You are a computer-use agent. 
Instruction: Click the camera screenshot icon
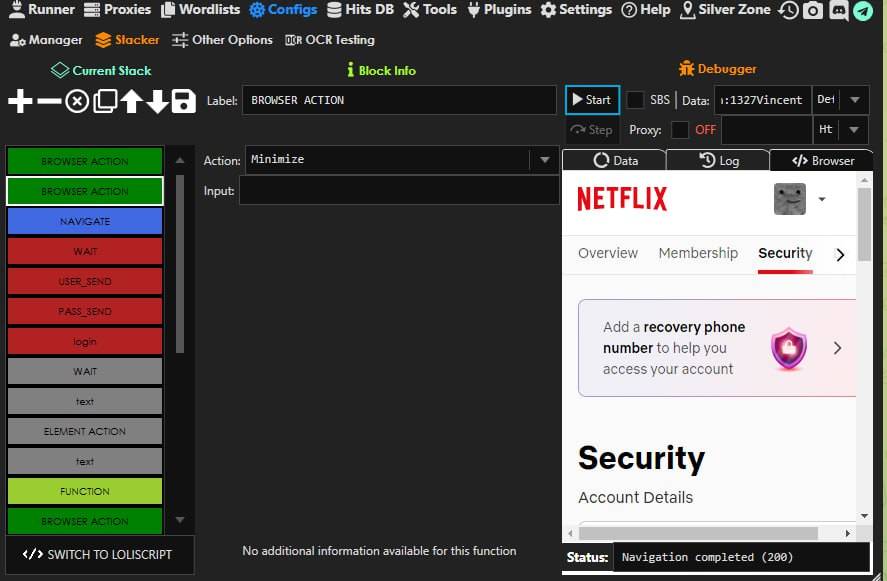coord(813,10)
